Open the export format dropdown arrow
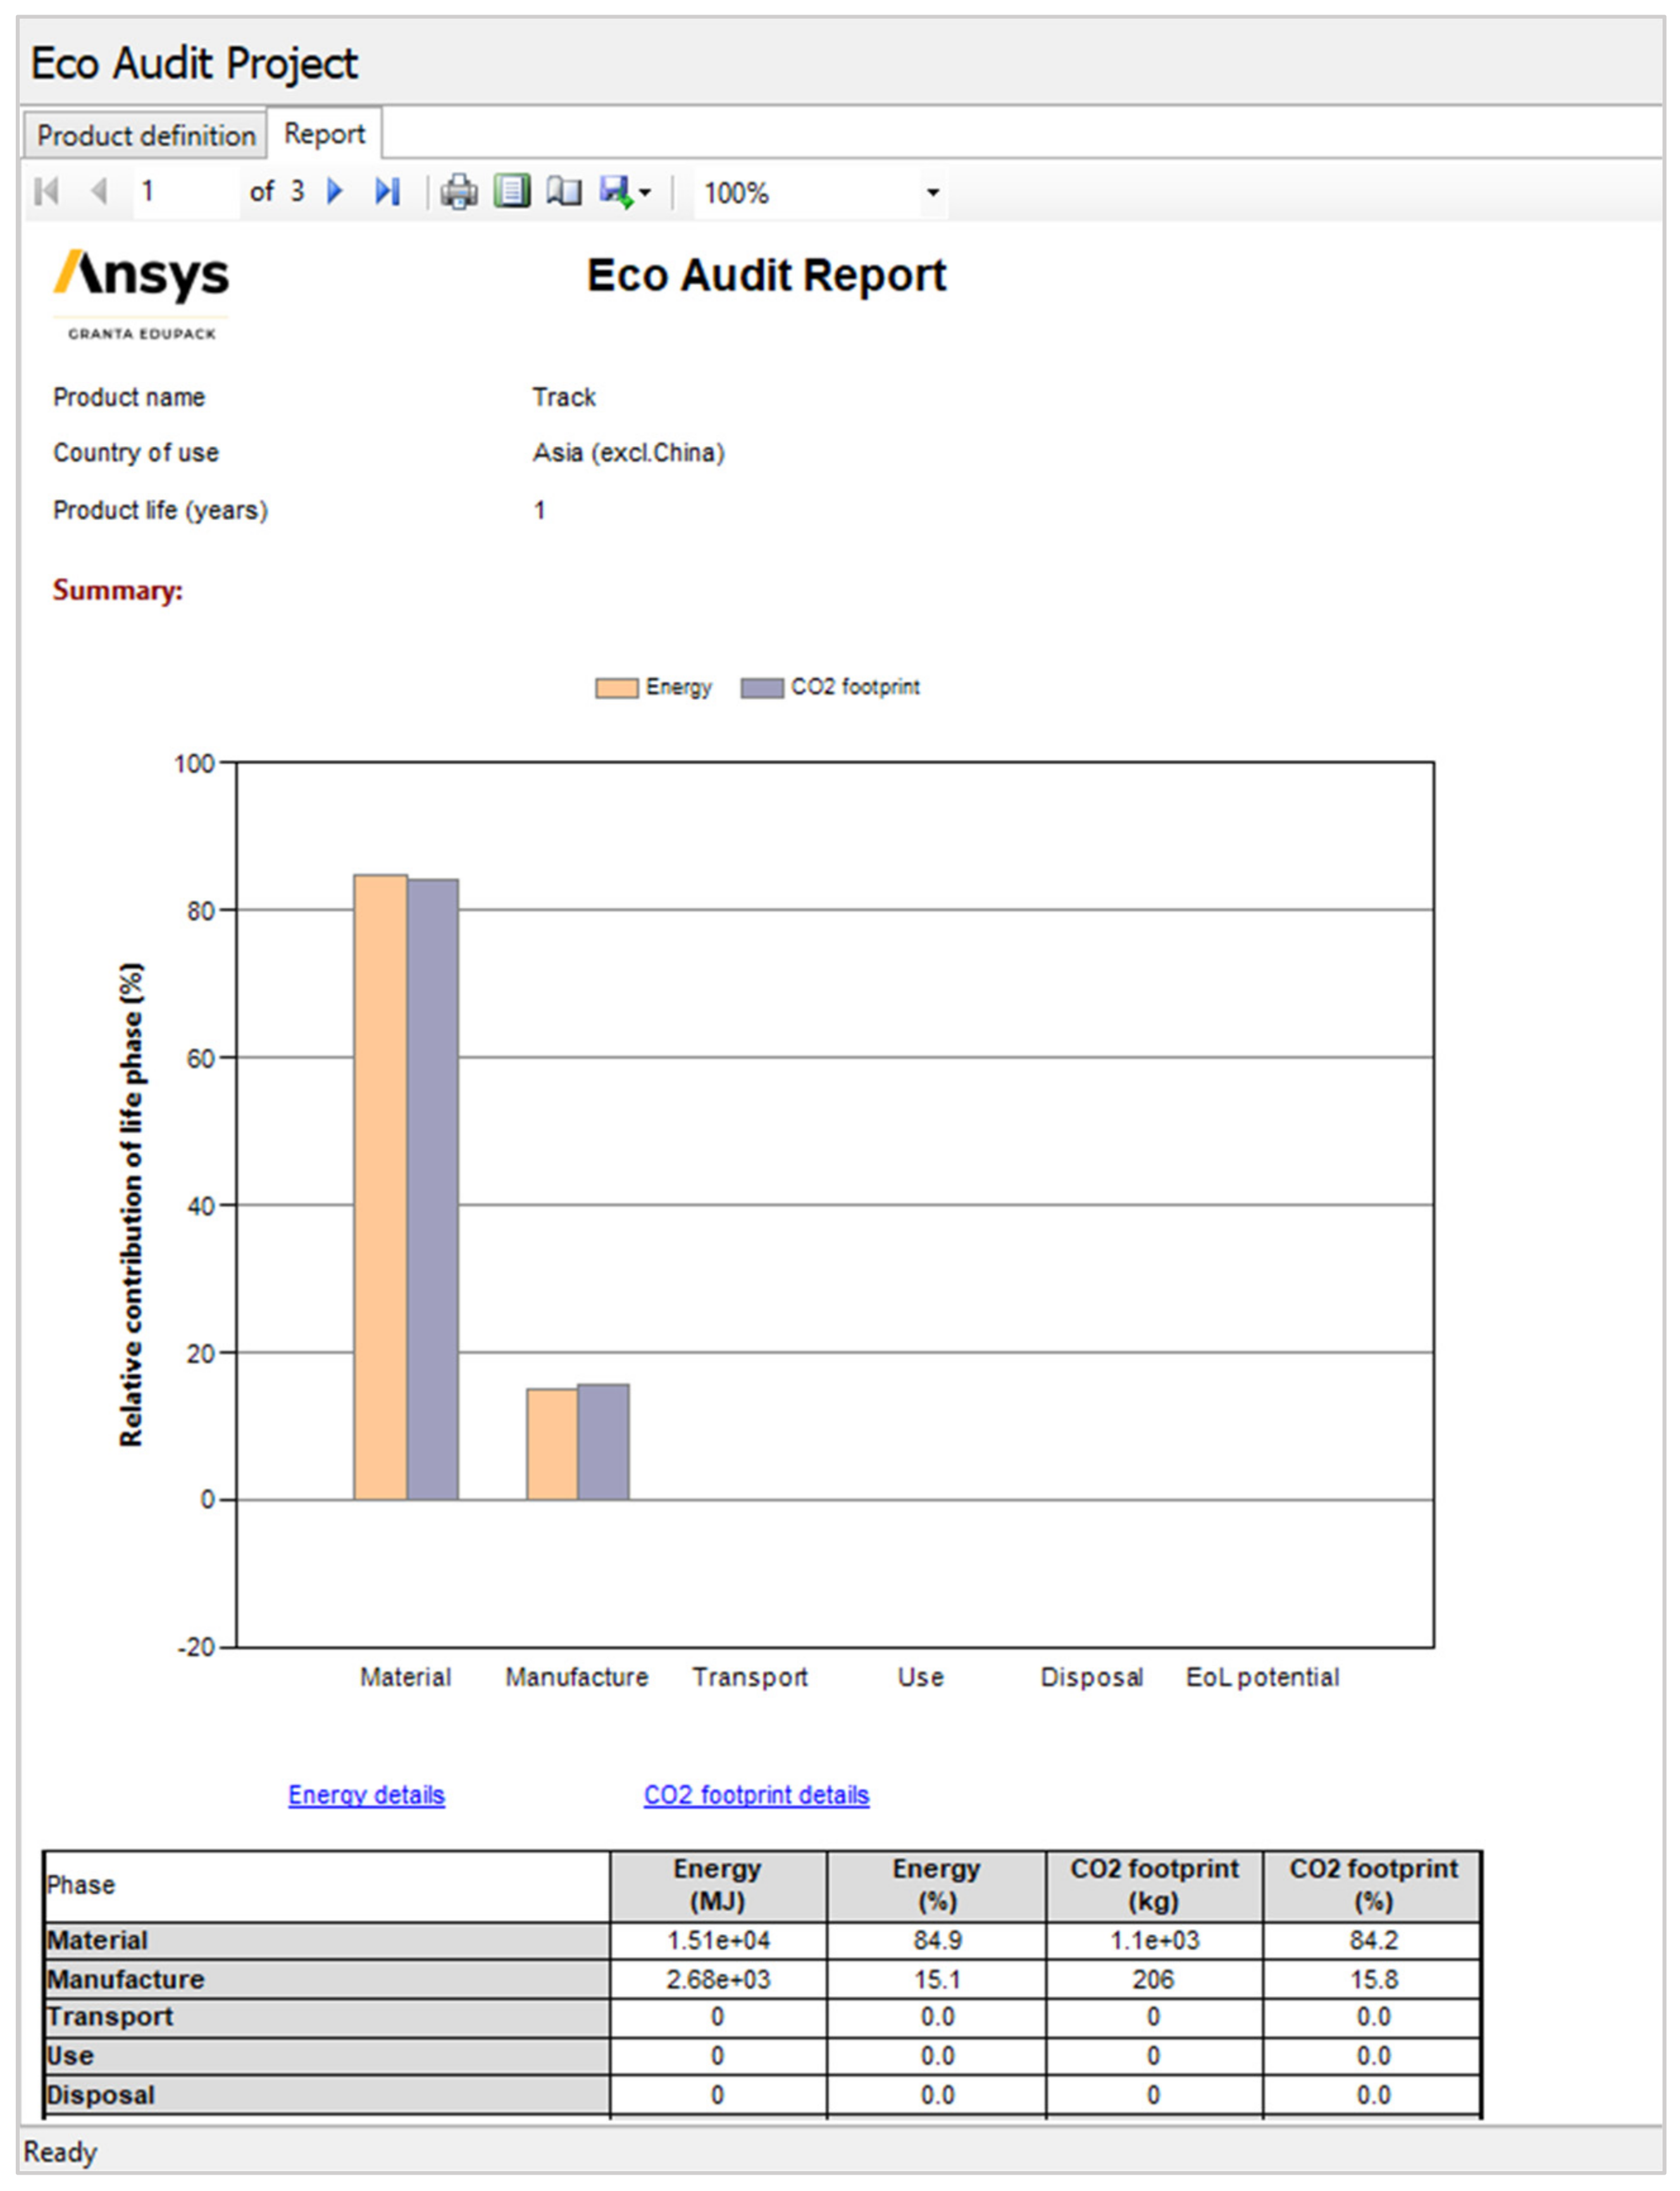 (x=645, y=193)
